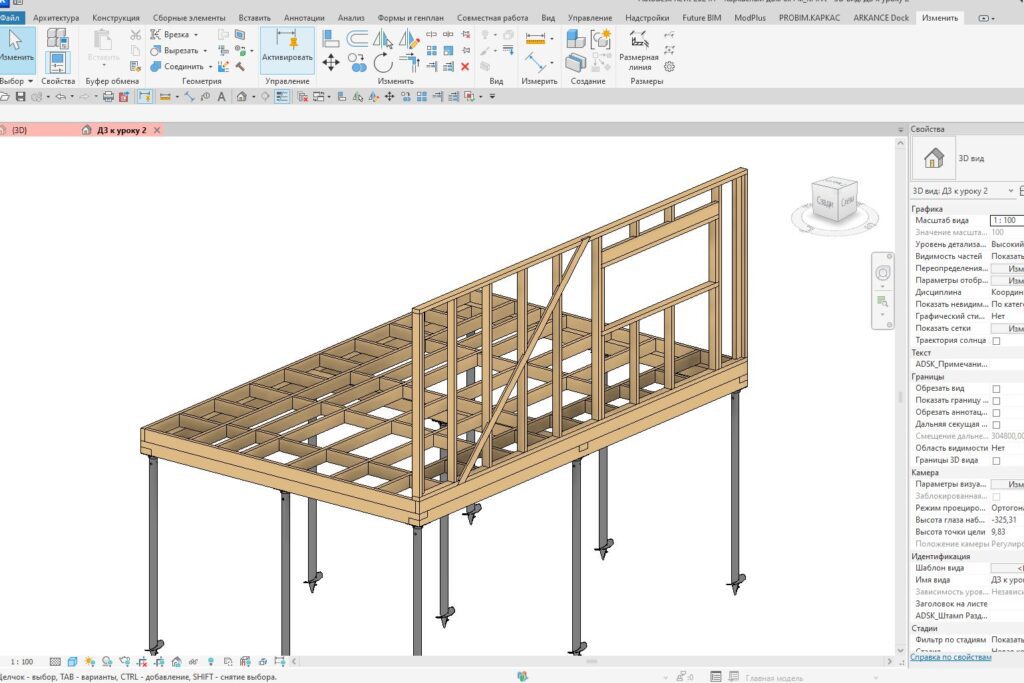The width and height of the screenshot is (1024, 683).
Task: Enable the Траектория солнца checkbox
Action: click(x=996, y=341)
